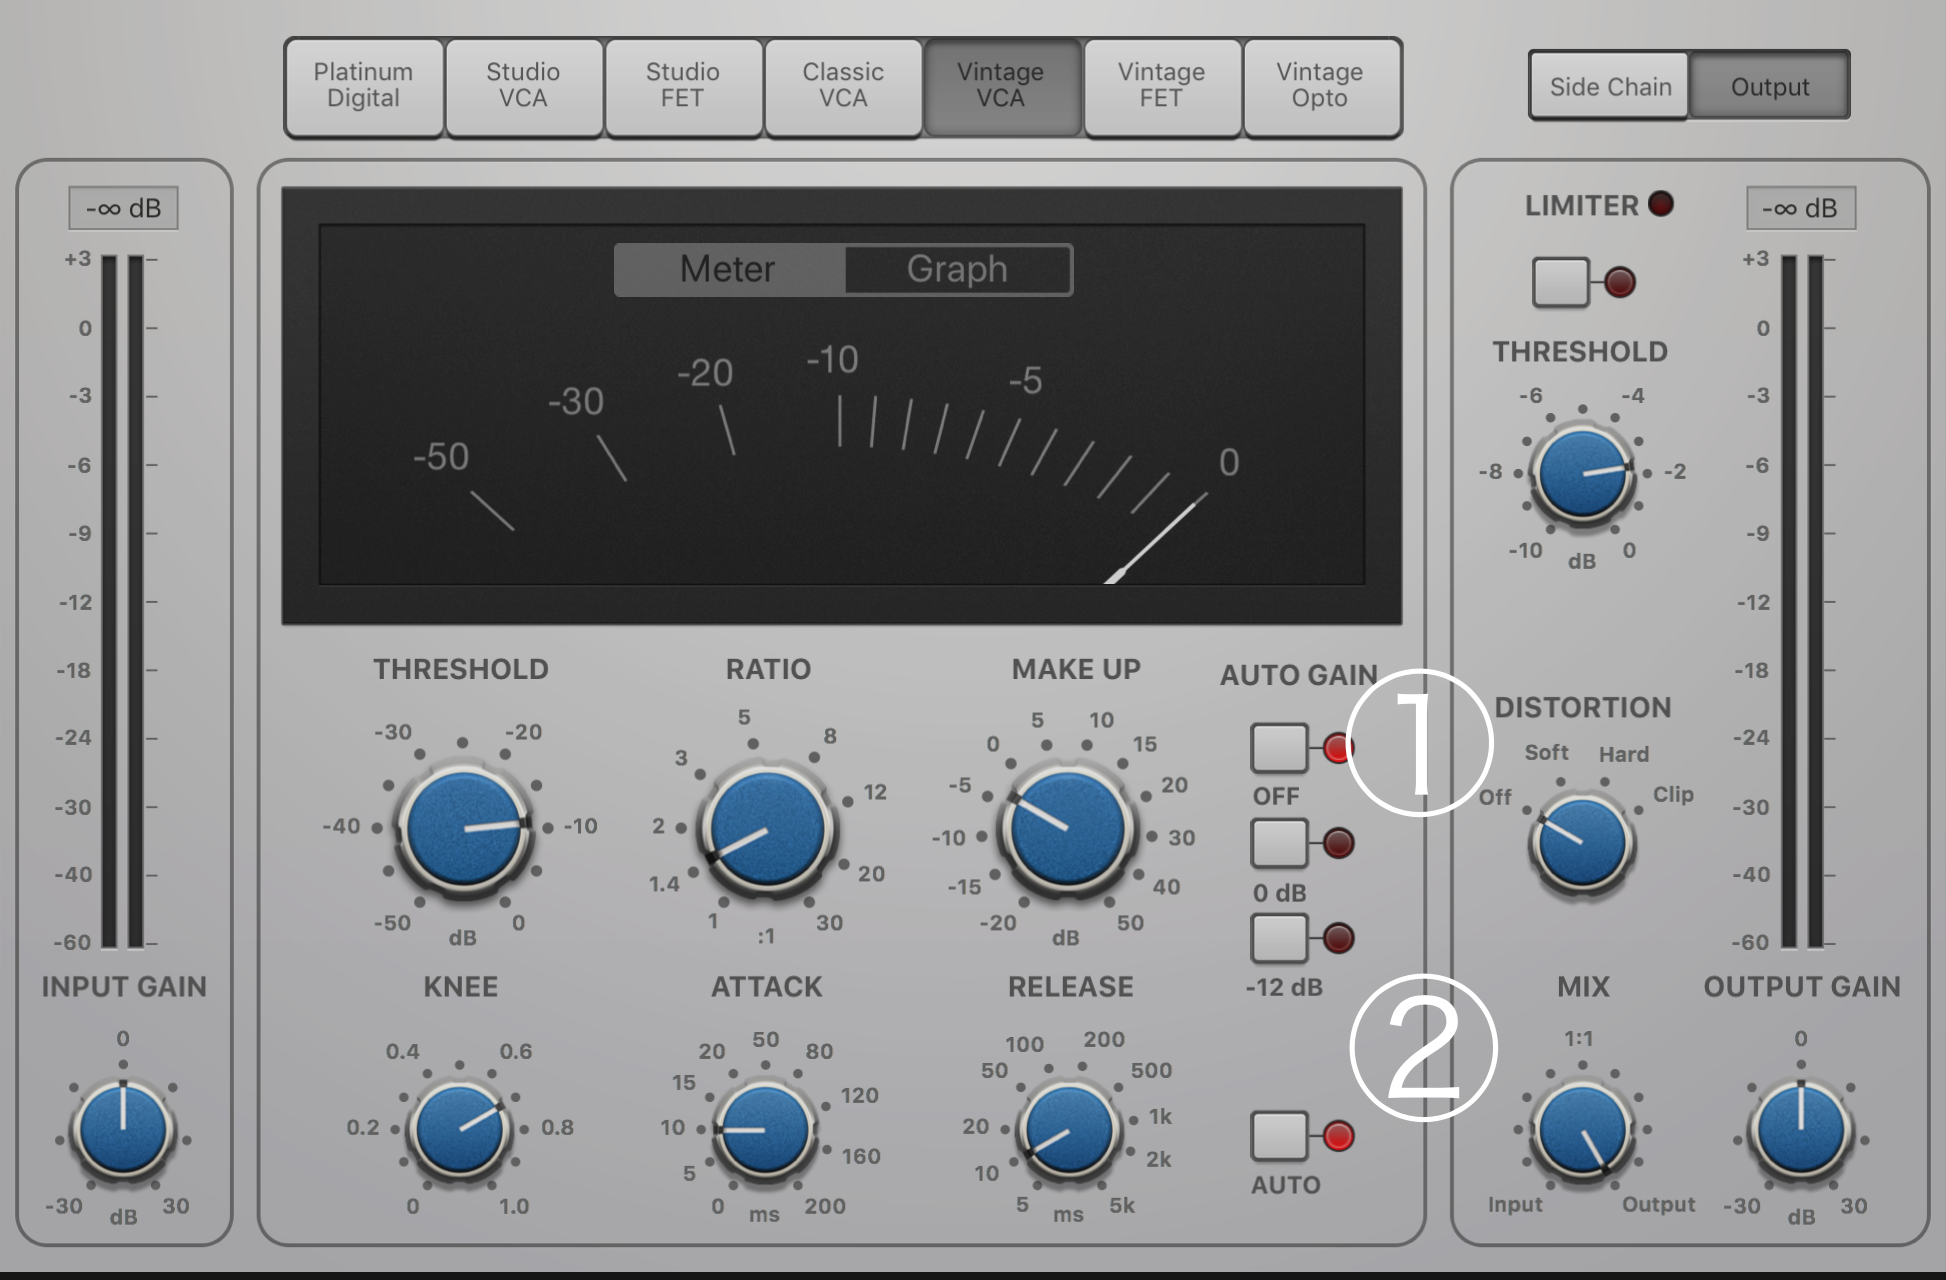Switch display to Graph view
This screenshot has width=1946, height=1280.
pos(957,269)
